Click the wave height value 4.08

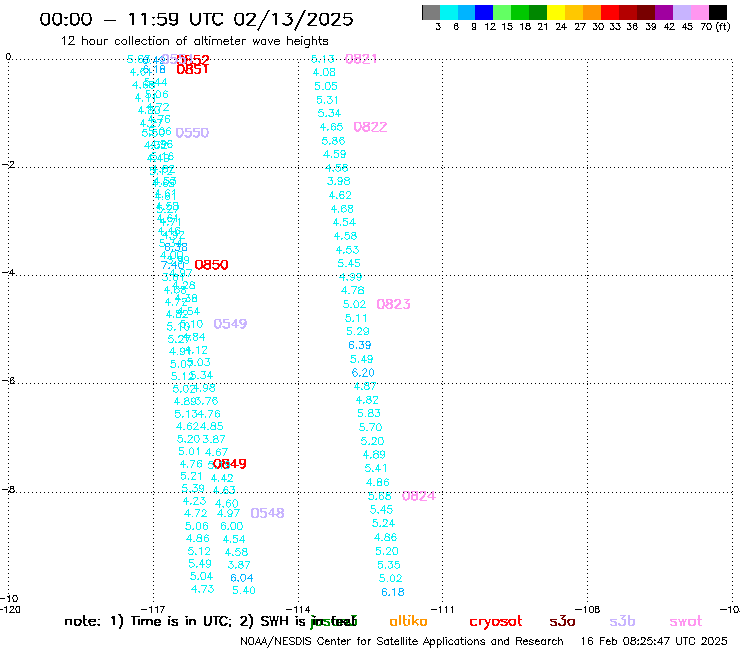[x=324, y=72]
